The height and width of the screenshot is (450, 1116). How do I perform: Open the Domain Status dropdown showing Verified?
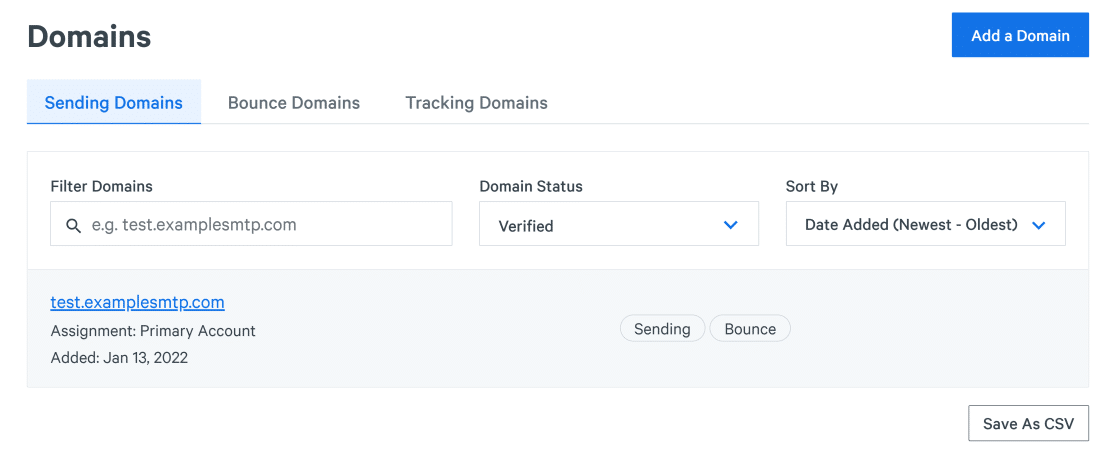click(618, 224)
